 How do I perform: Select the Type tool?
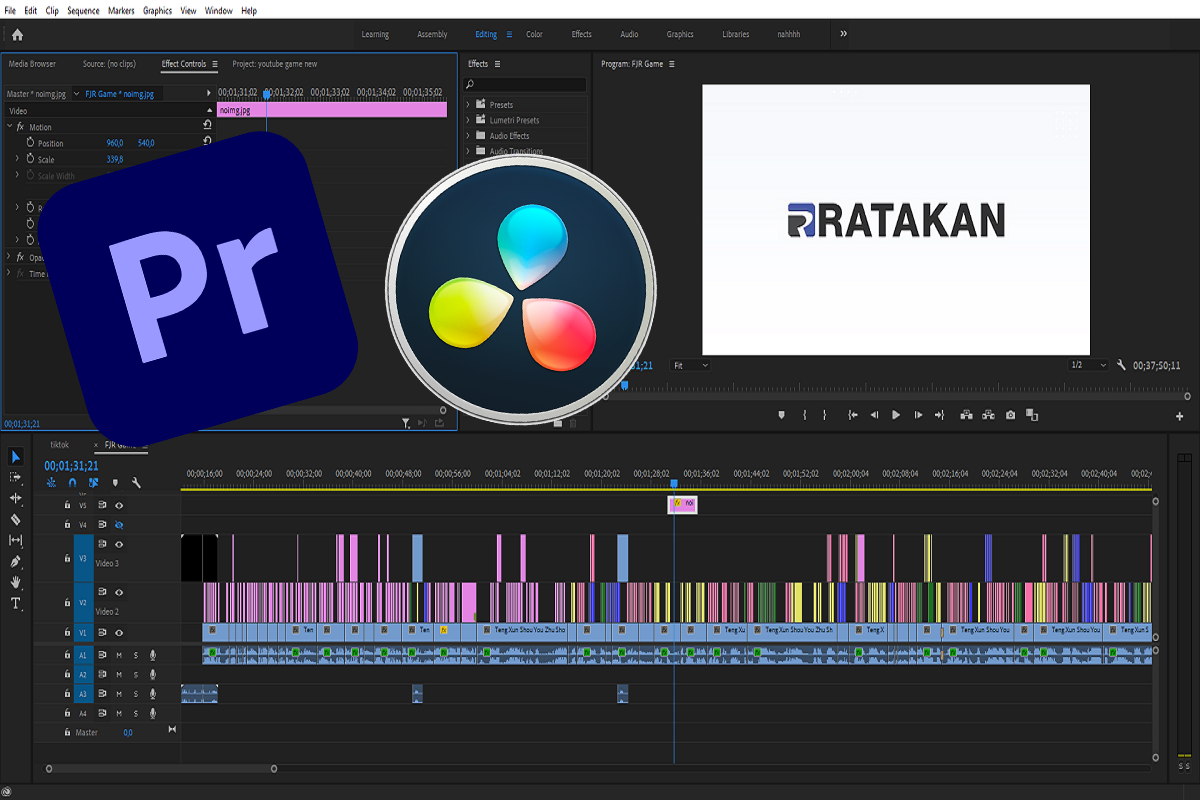click(x=16, y=603)
